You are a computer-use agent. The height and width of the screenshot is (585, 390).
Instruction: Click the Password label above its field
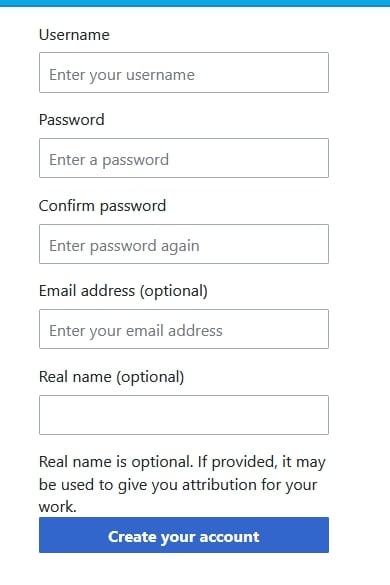point(72,120)
